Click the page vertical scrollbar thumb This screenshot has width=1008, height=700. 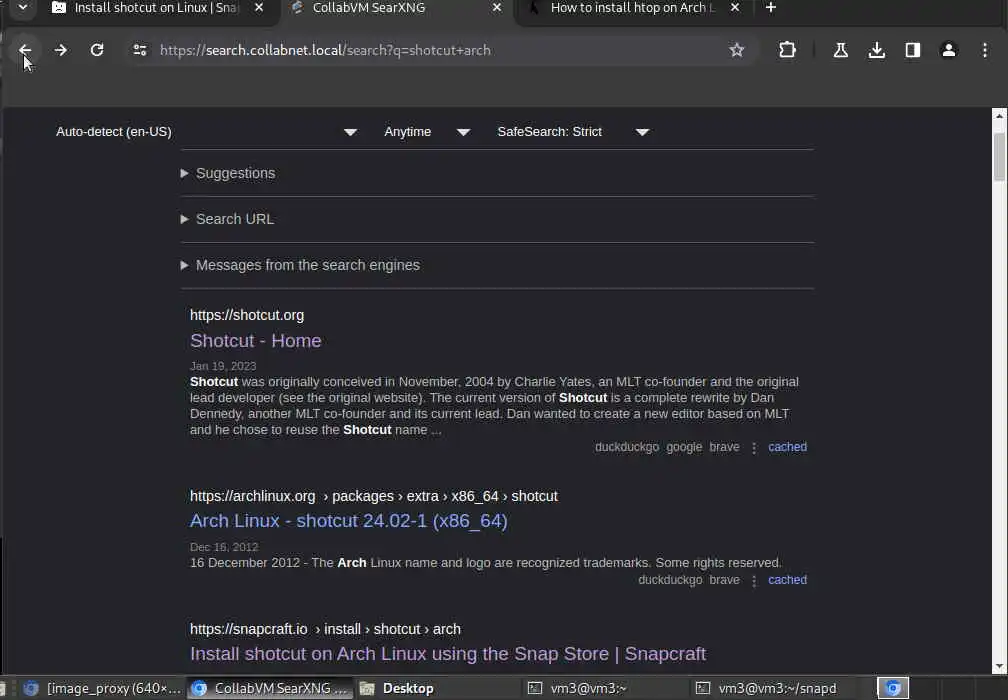[x=999, y=156]
